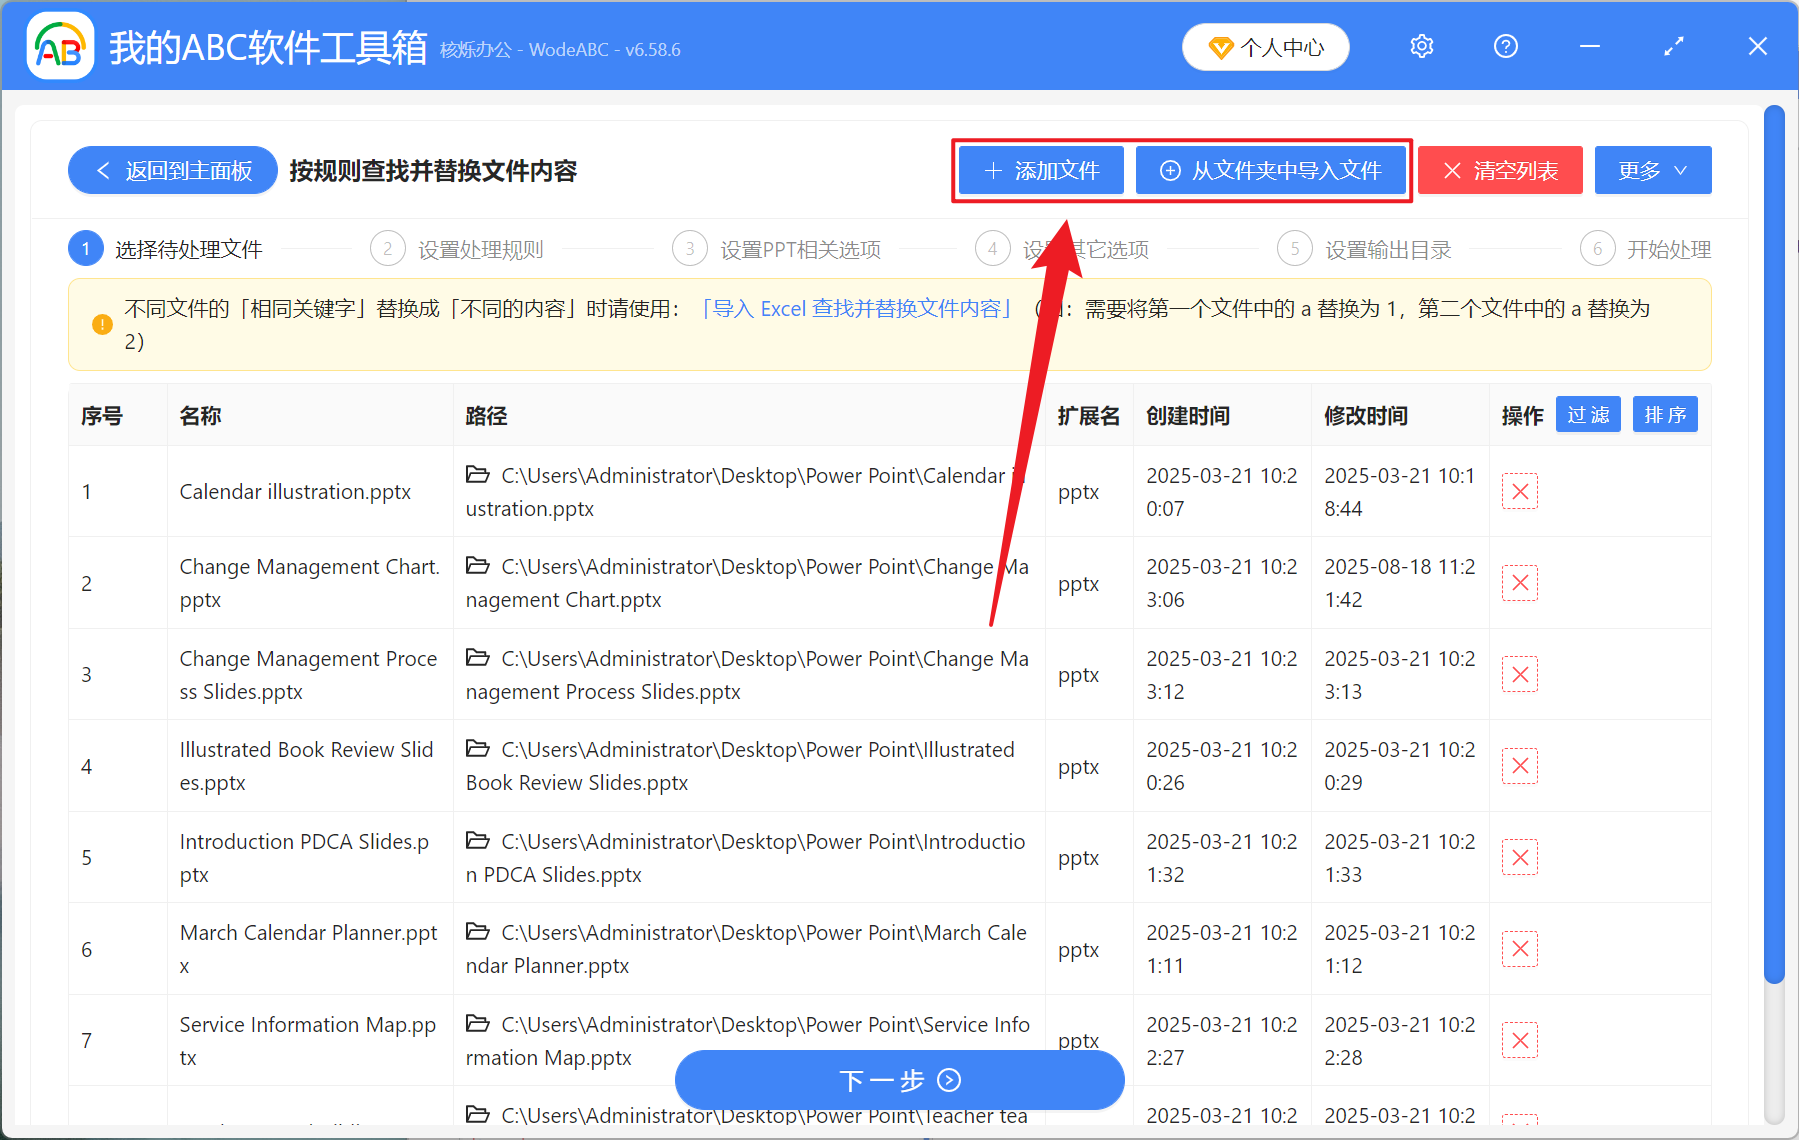Image resolution: width=1799 pixels, height=1140 pixels.
Task: Remove Calendar illustration.pptx with its red X
Action: pos(1519,491)
